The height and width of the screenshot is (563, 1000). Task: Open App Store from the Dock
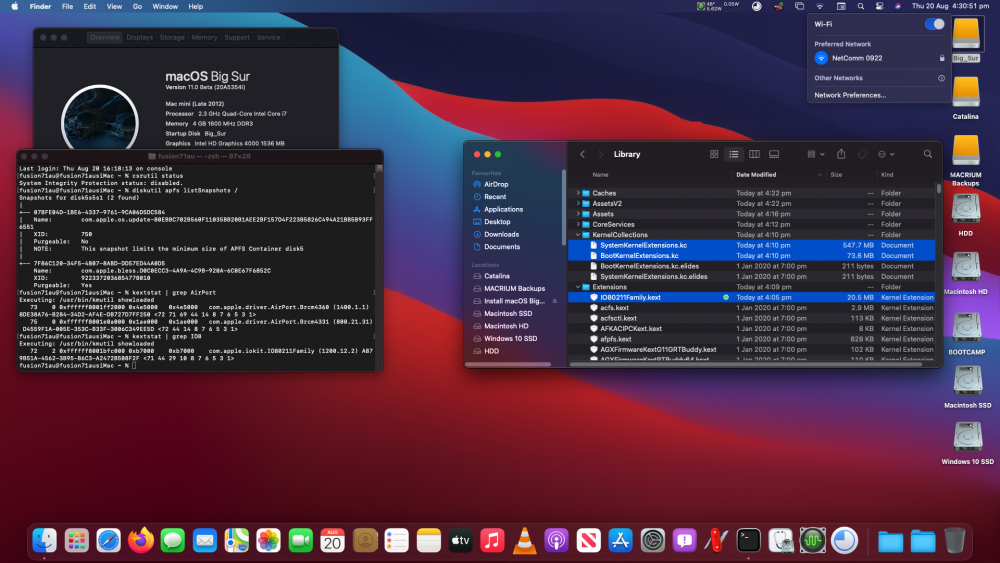pyautogui.click(x=621, y=541)
